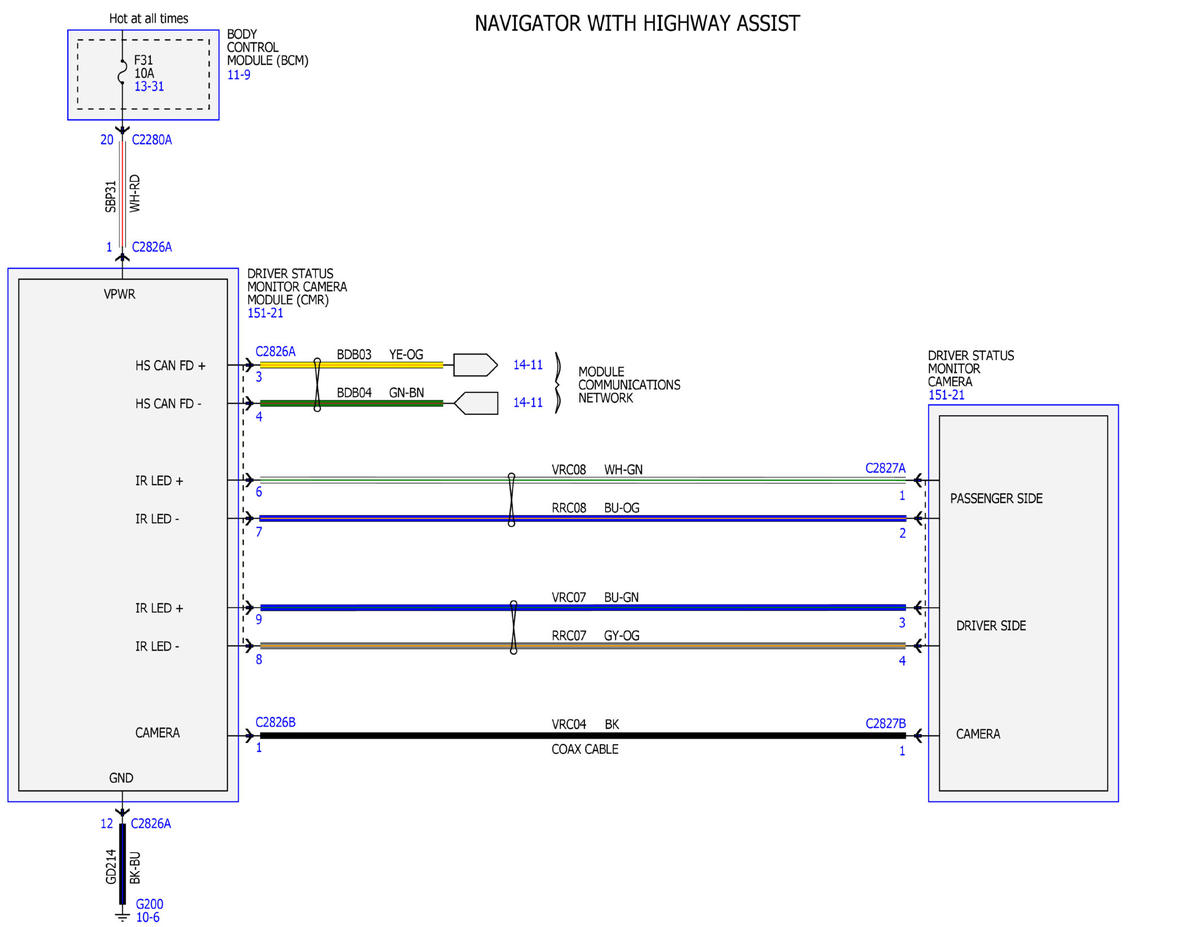Screen dimensions: 1200x927
Task: Click the thick black VRC04 coax wire
Action: 582,736
